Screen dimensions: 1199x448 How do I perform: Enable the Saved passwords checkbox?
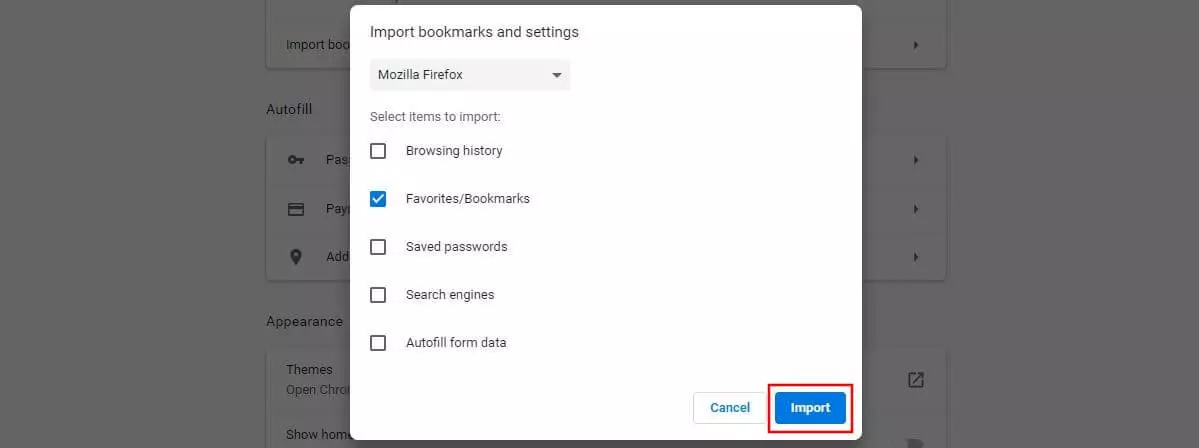[x=378, y=247]
